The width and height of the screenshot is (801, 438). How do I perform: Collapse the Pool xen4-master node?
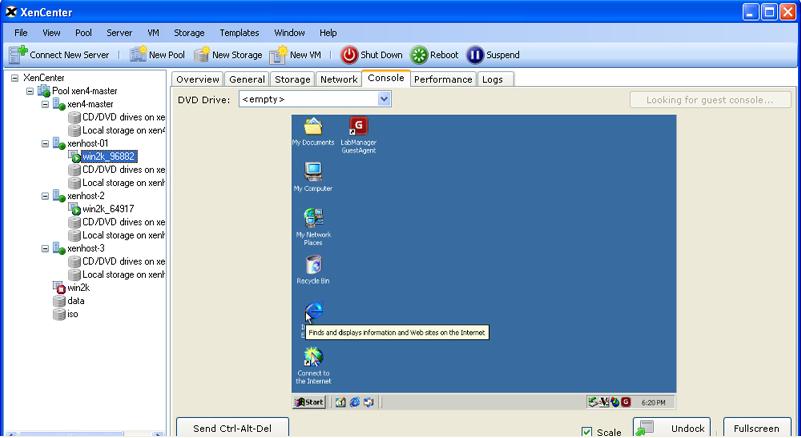click(30, 91)
